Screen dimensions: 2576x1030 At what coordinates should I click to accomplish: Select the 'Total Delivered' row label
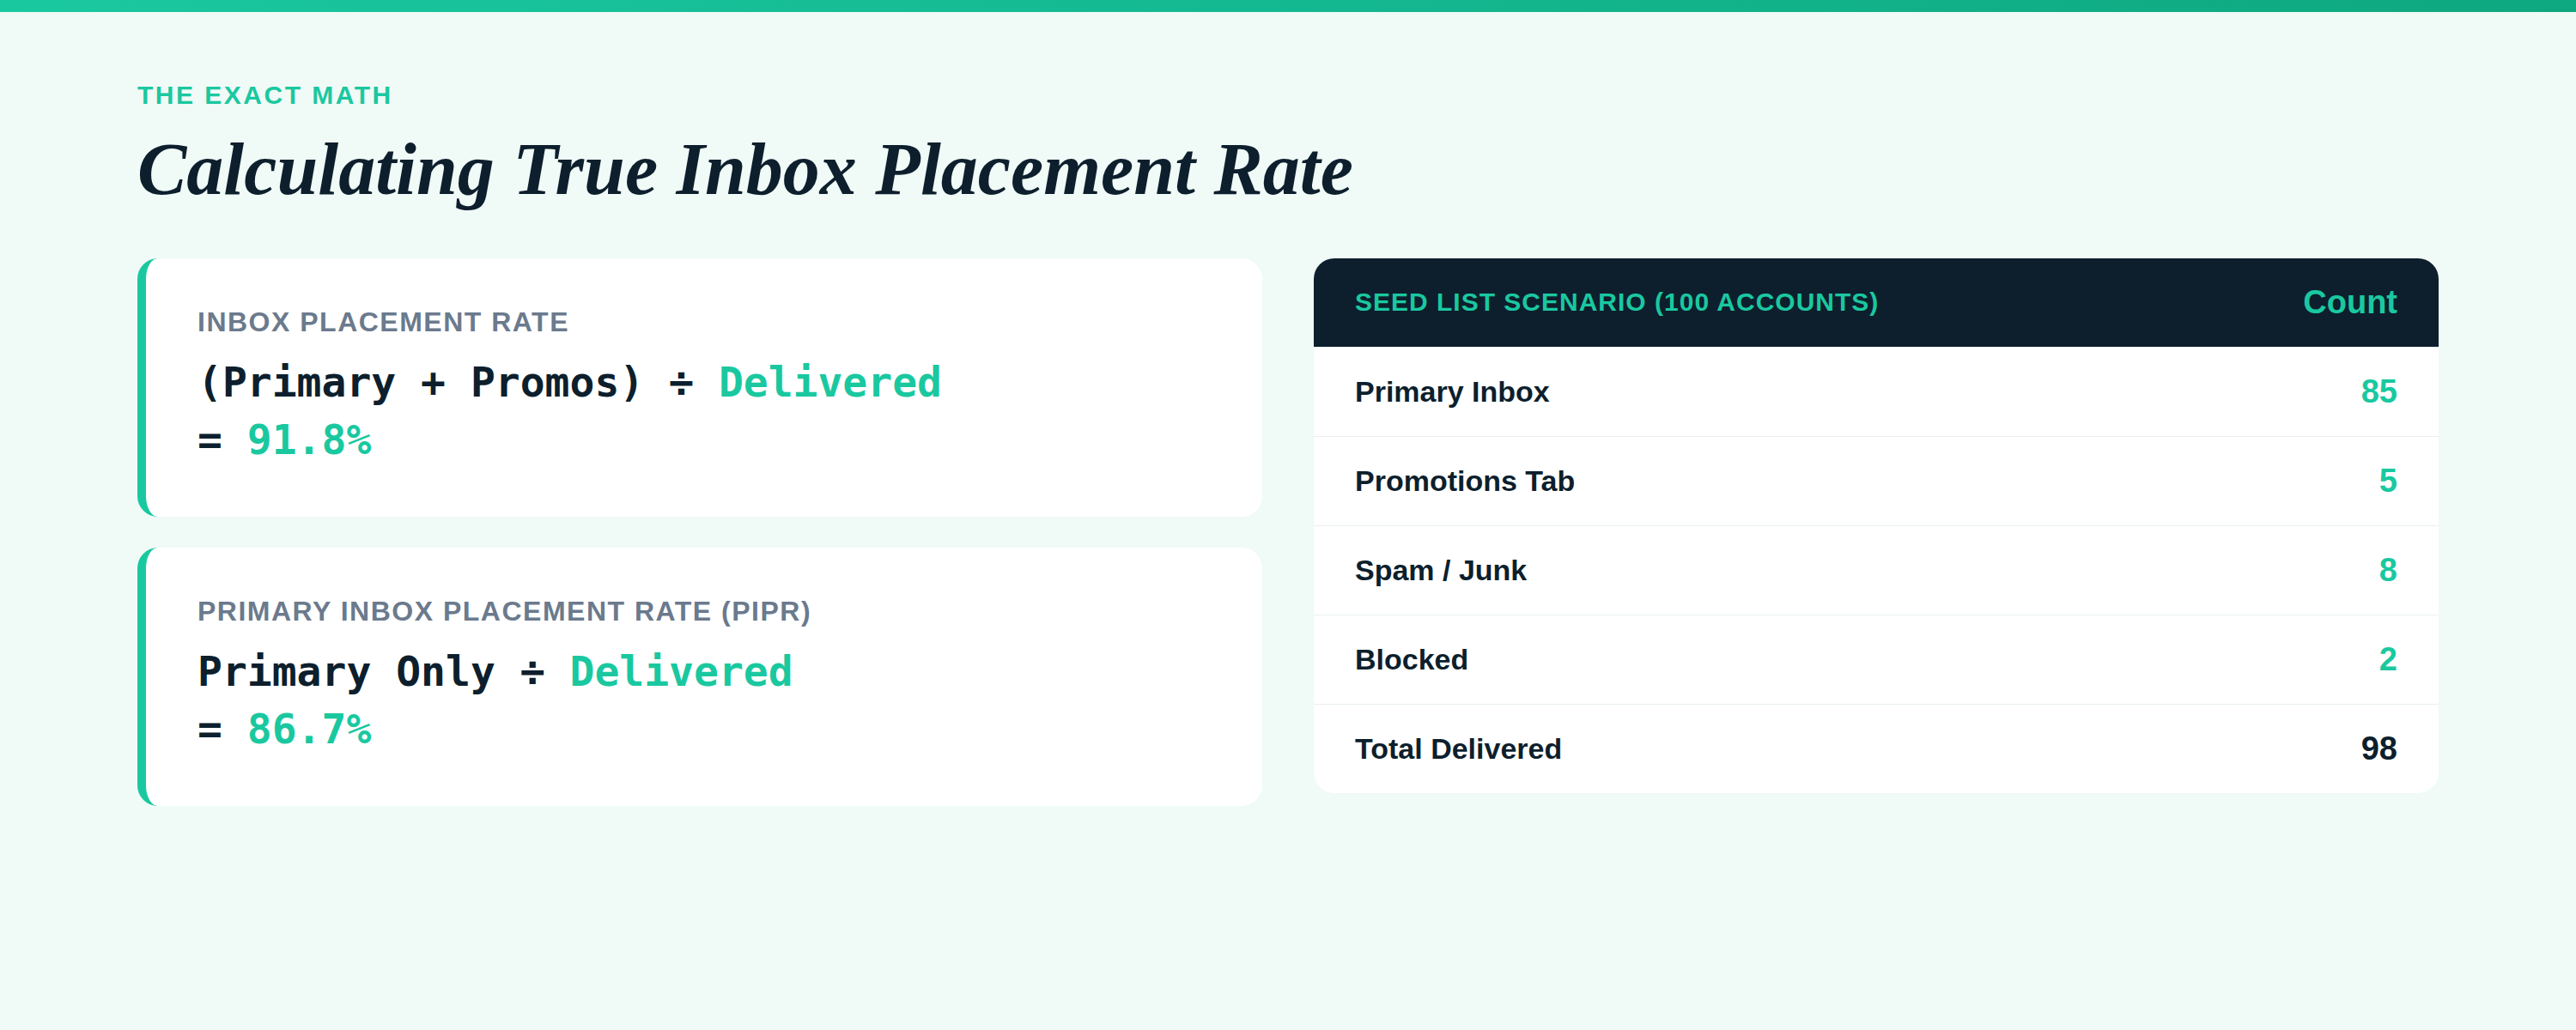click(x=1457, y=749)
